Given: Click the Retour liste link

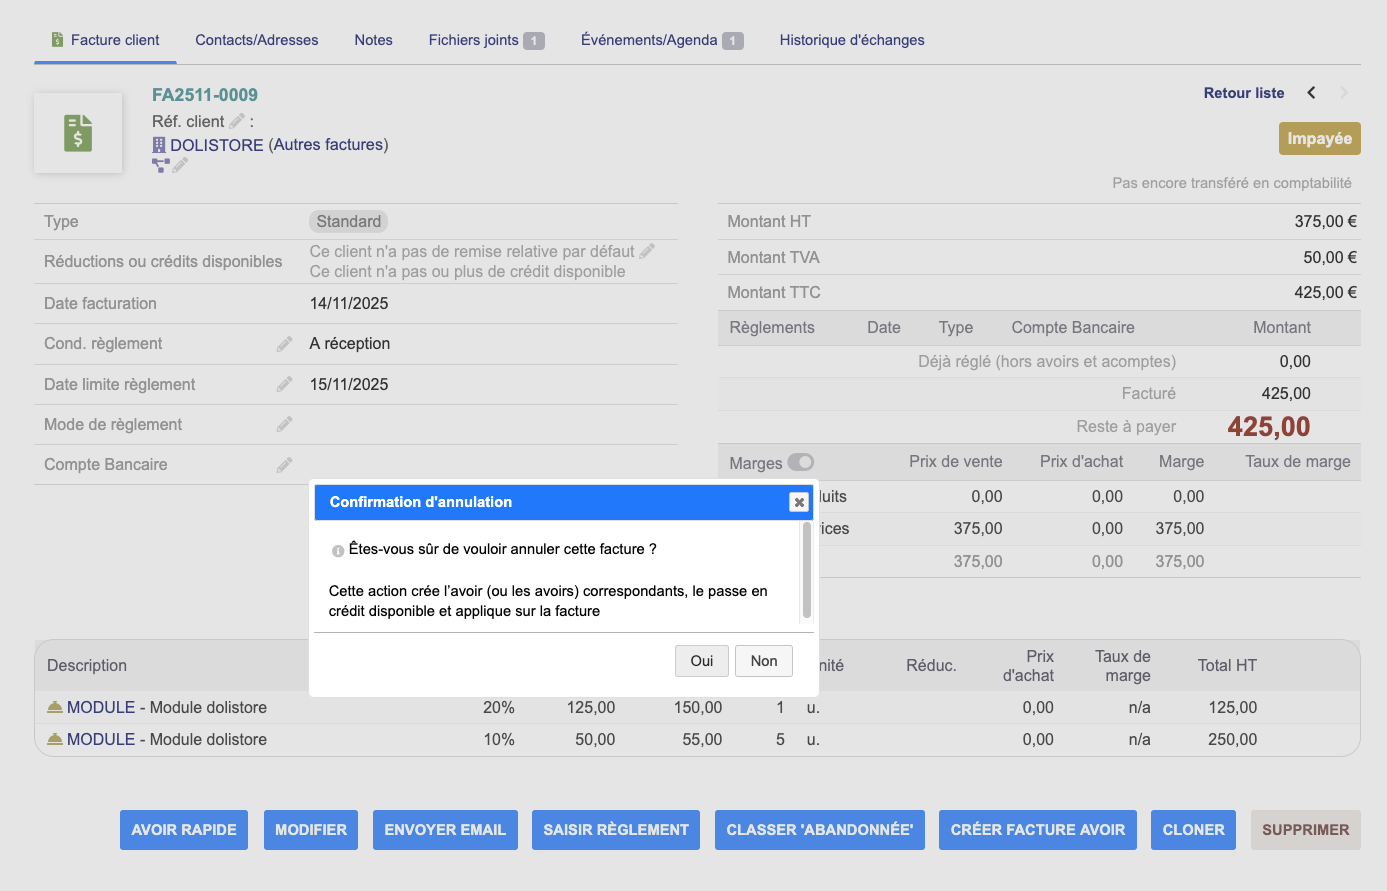Looking at the screenshot, I should coord(1243,93).
